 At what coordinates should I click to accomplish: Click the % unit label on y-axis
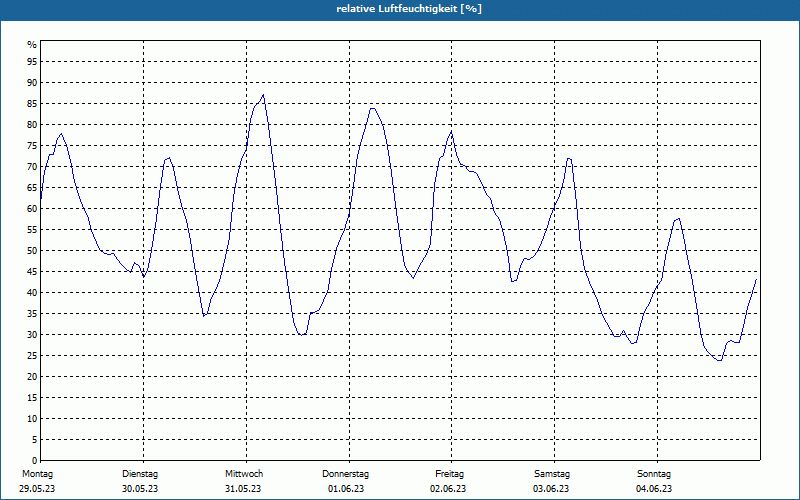click(32, 45)
